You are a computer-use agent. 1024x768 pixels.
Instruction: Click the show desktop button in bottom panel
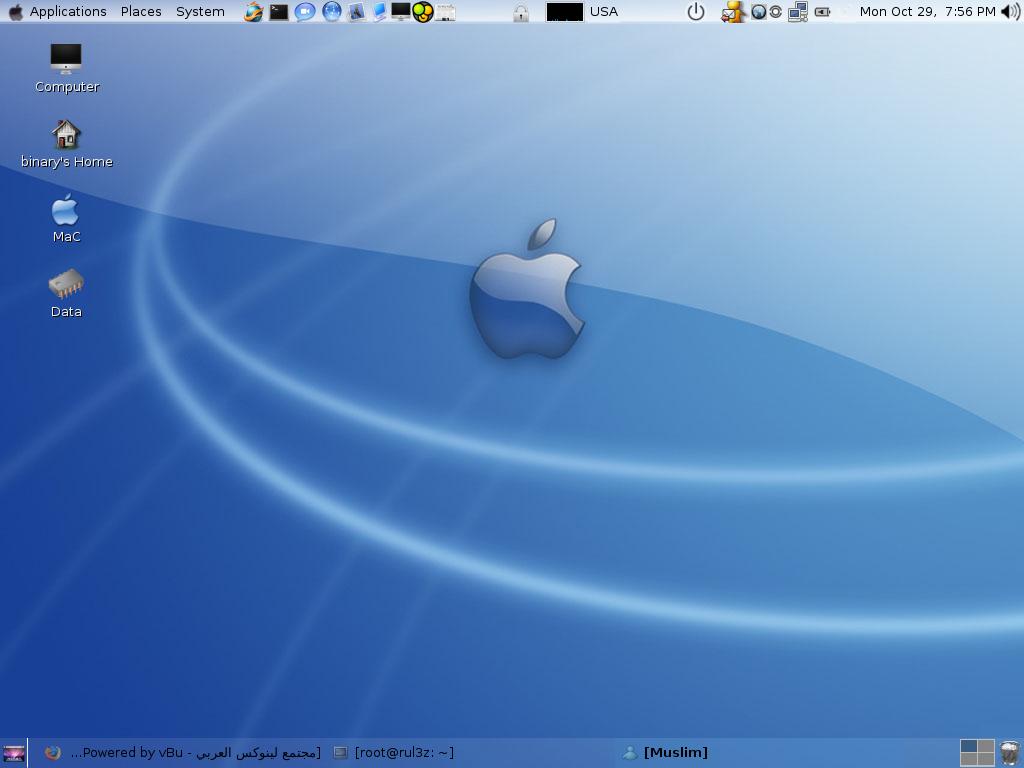coord(14,753)
